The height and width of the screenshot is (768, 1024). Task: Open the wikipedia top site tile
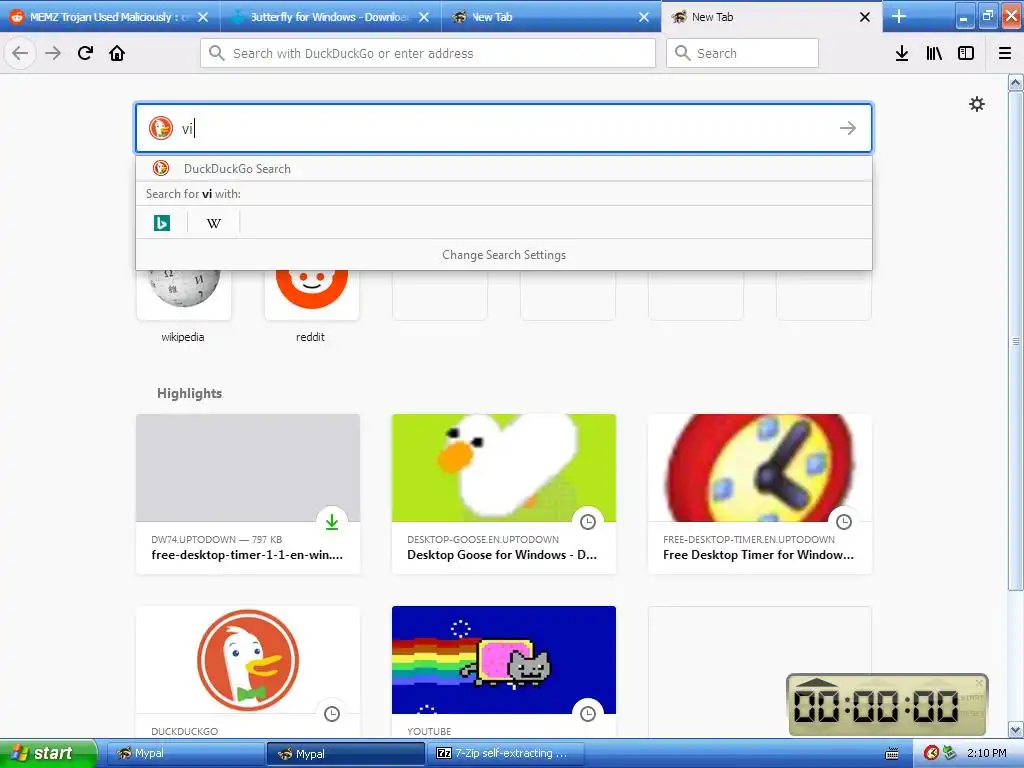click(184, 295)
